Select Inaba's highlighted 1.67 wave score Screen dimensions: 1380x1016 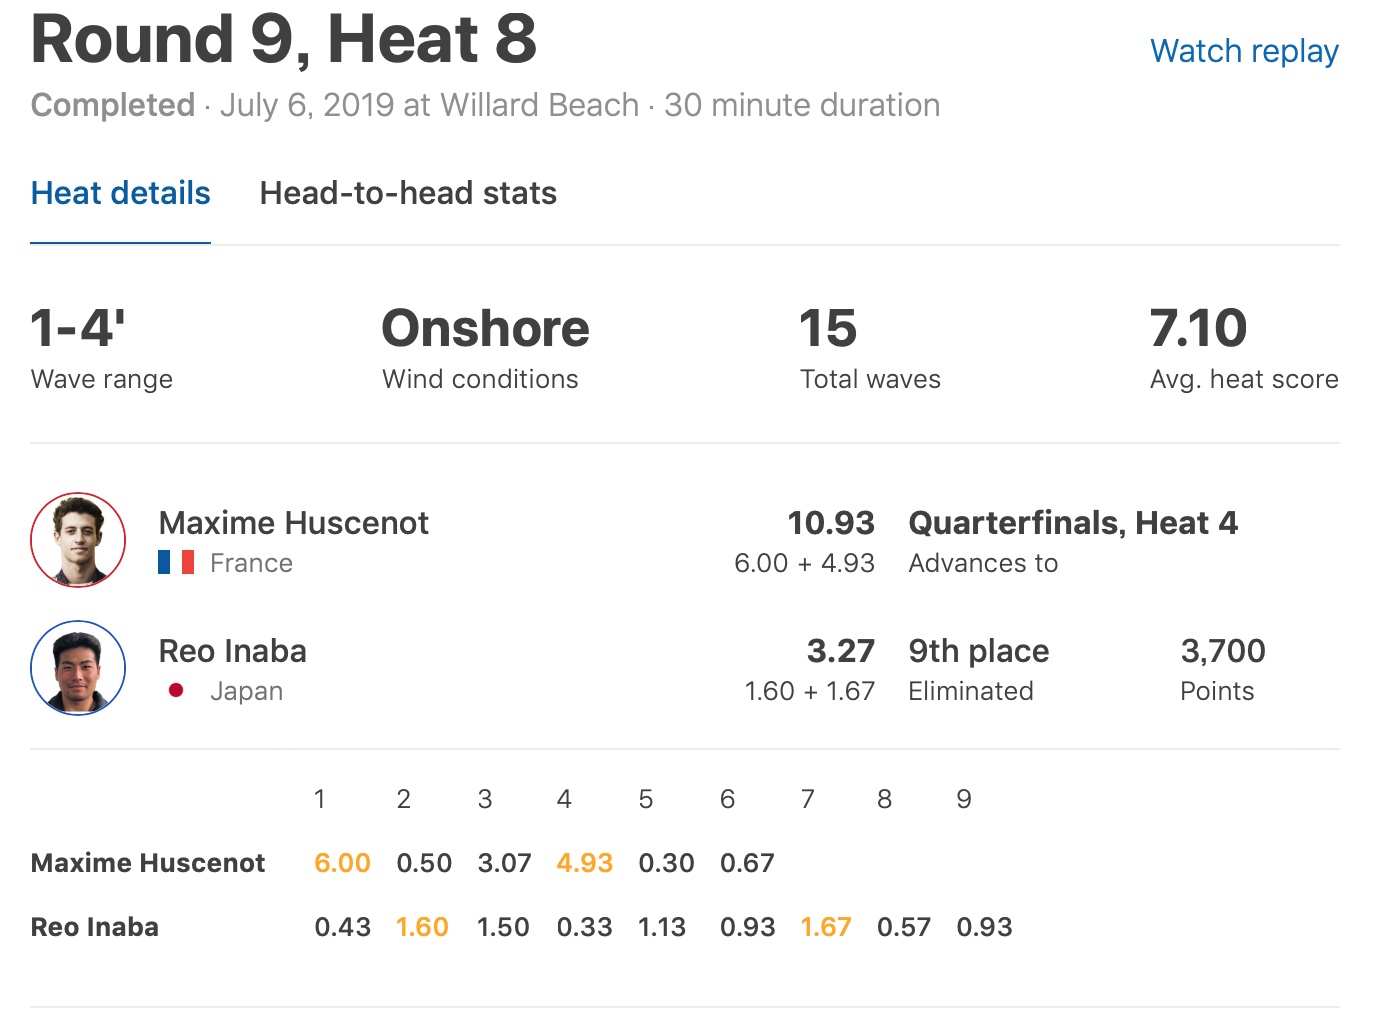coord(826,927)
